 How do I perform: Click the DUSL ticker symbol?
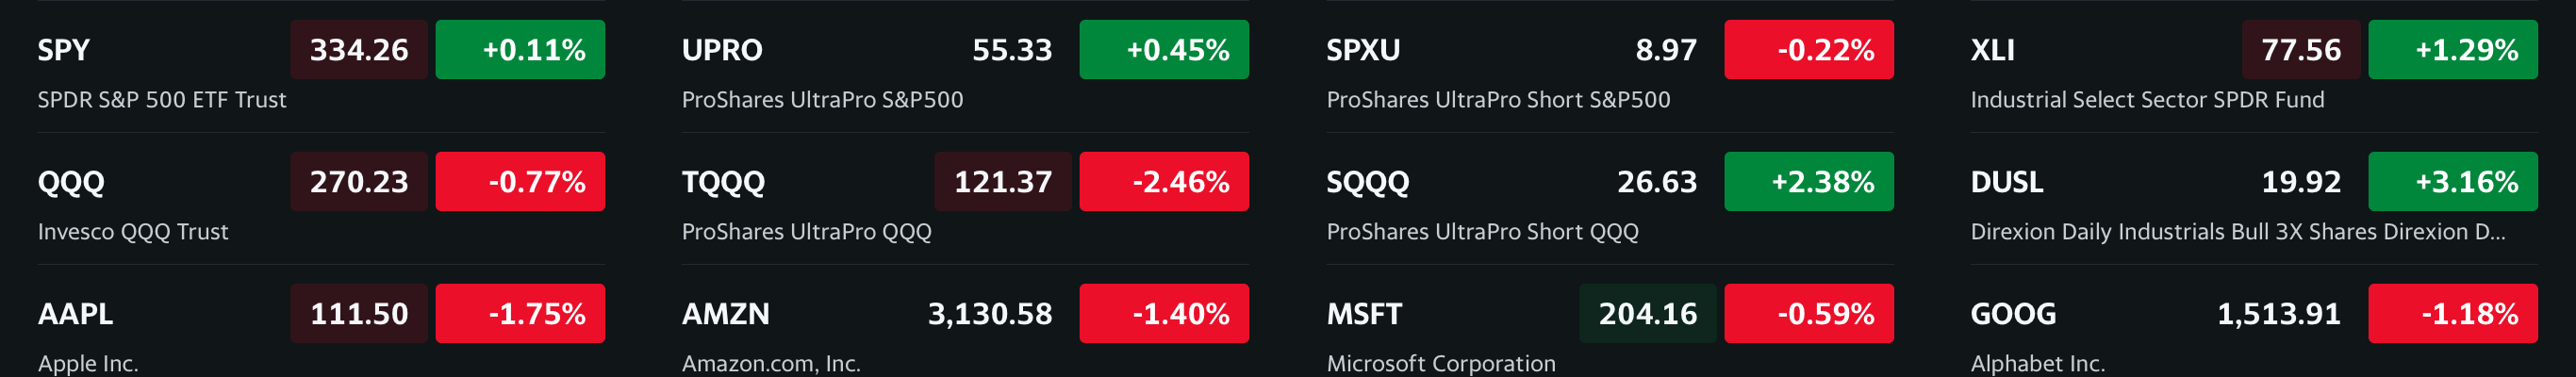[x=2006, y=182]
